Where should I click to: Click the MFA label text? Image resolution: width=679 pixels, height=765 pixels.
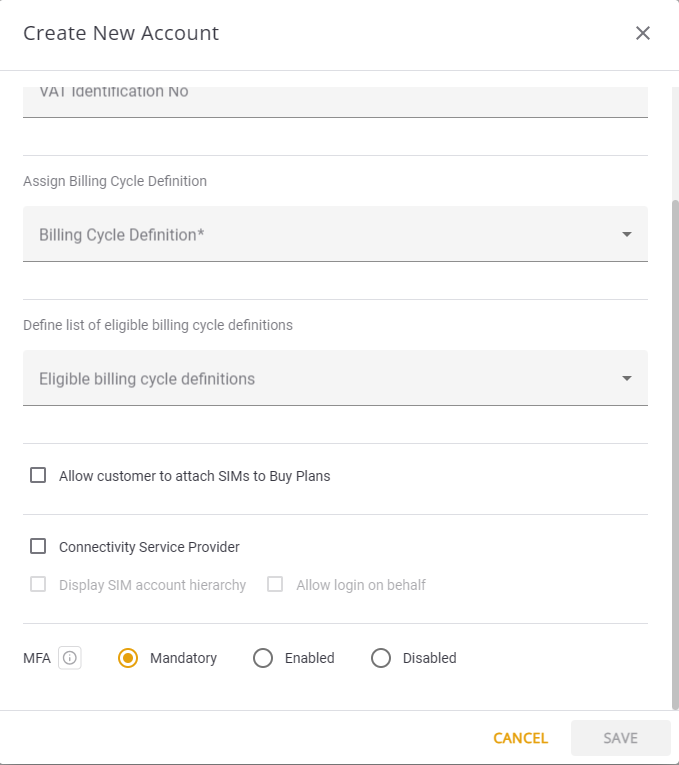[37, 658]
